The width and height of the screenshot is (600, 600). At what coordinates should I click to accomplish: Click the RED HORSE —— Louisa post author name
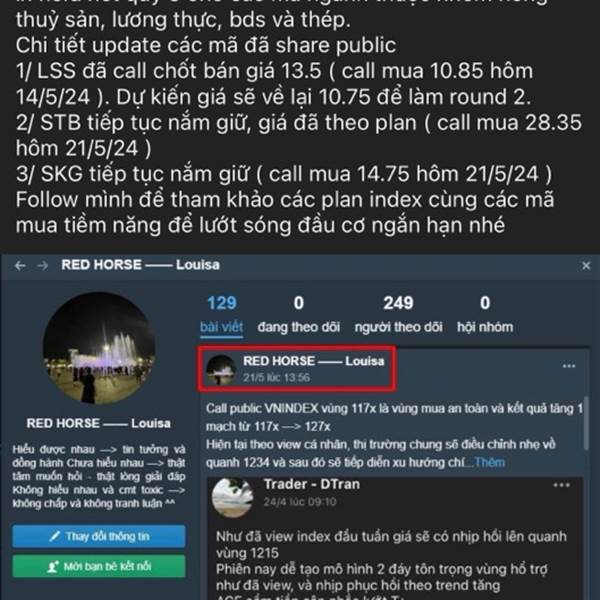[x=313, y=361]
